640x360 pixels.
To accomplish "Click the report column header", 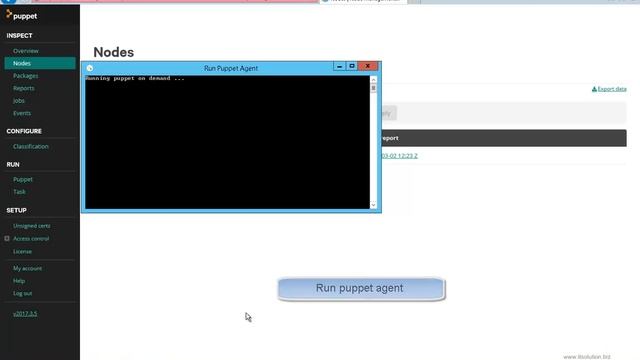I will pyautogui.click(x=390, y=138).
